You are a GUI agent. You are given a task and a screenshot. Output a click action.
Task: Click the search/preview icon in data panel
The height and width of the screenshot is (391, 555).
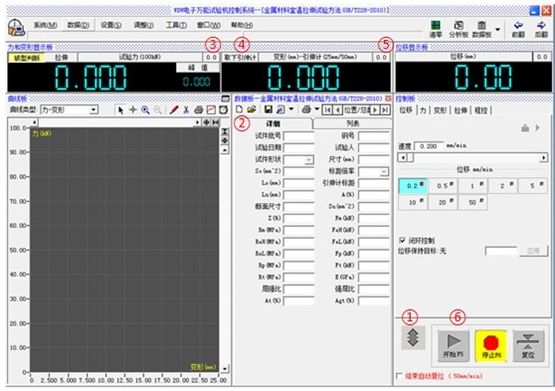coord(280,110)
